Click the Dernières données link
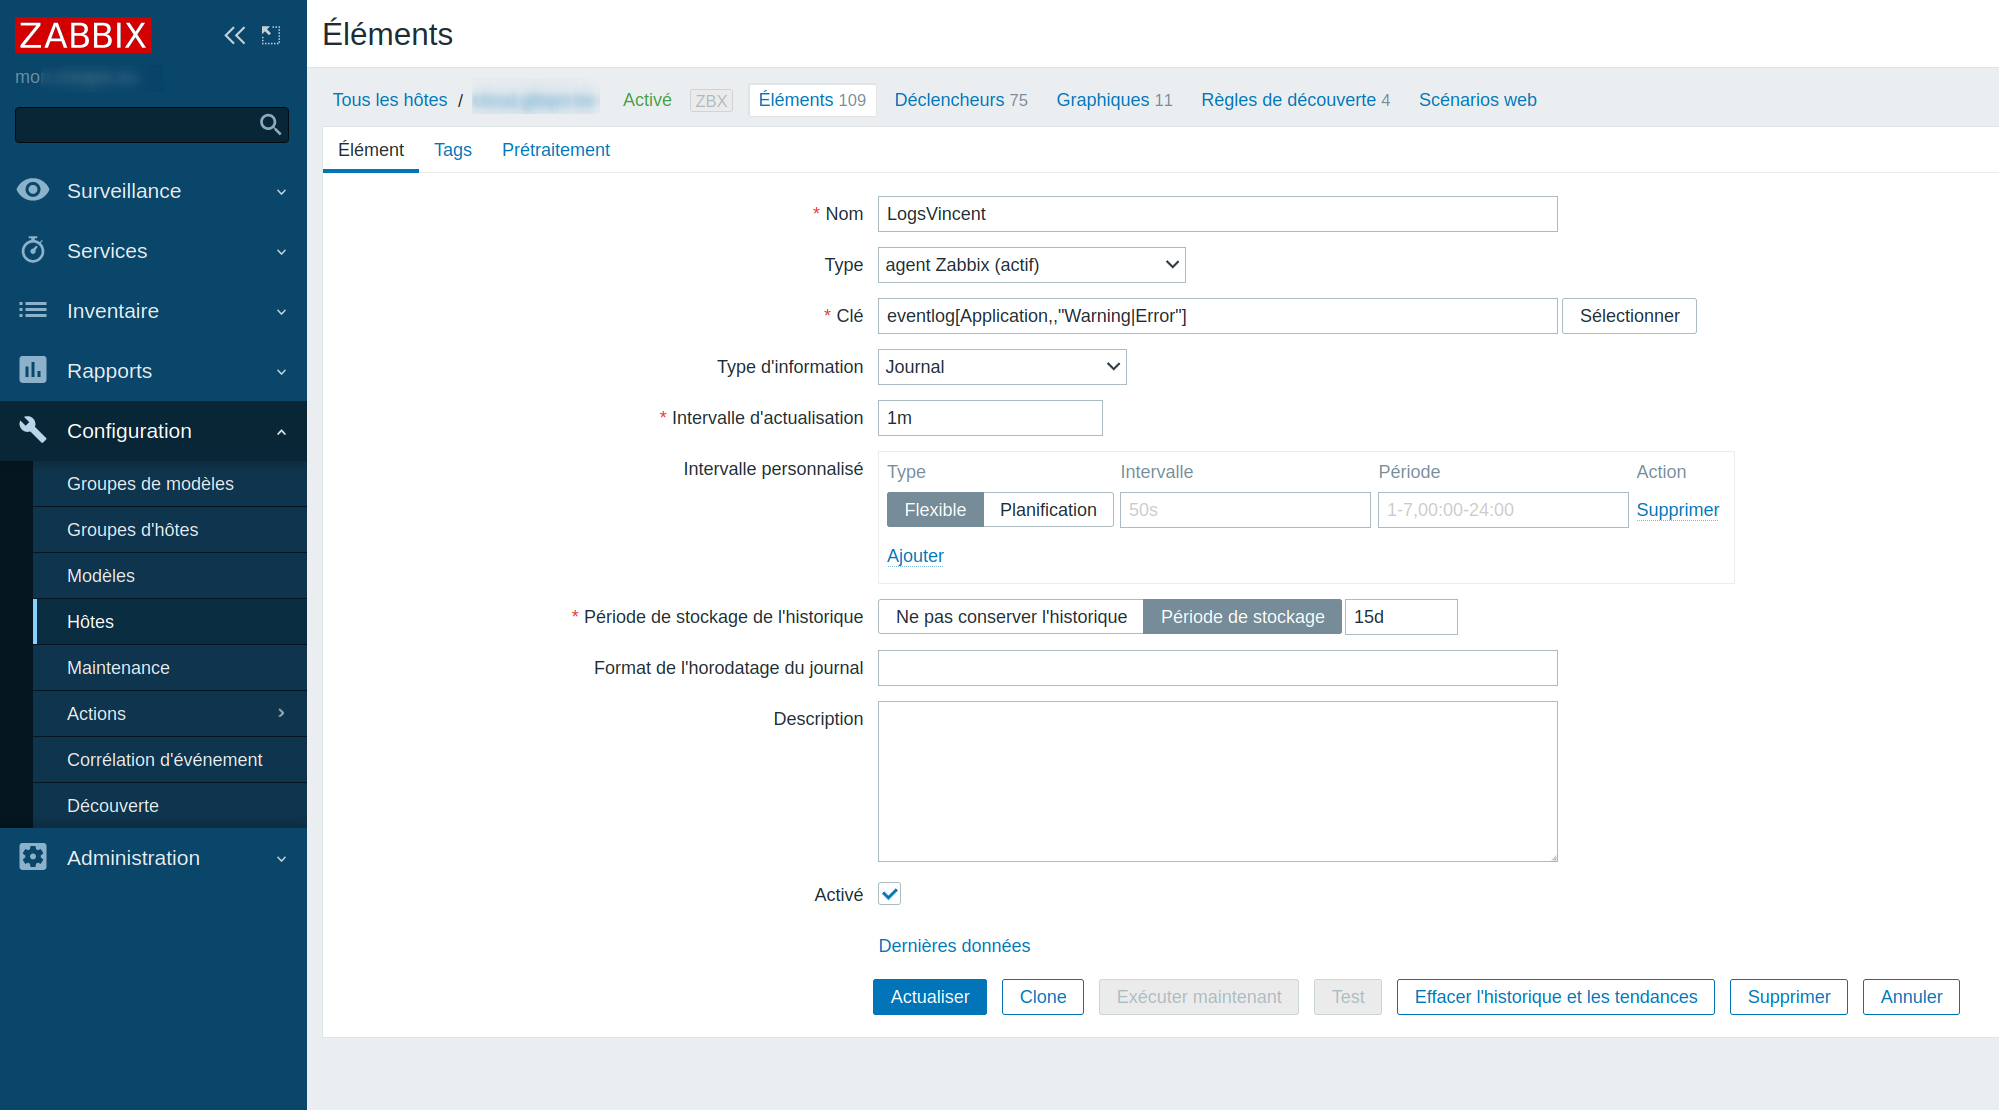 953,946
